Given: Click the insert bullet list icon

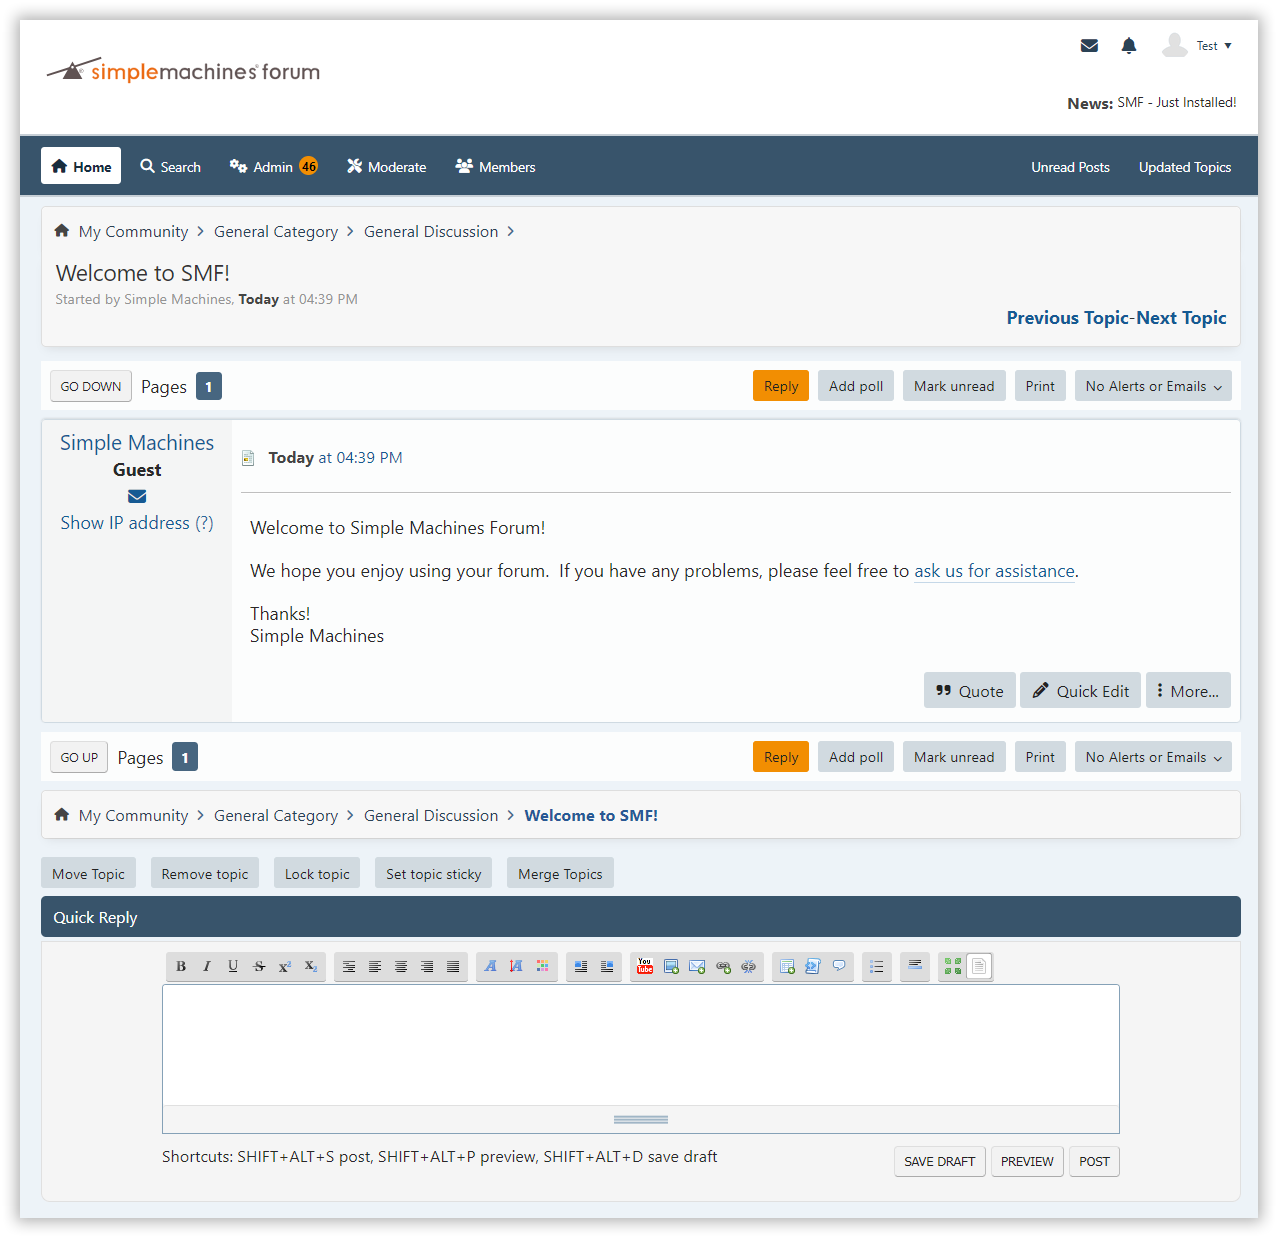Looking at the screenshot, I should (877, 966).
